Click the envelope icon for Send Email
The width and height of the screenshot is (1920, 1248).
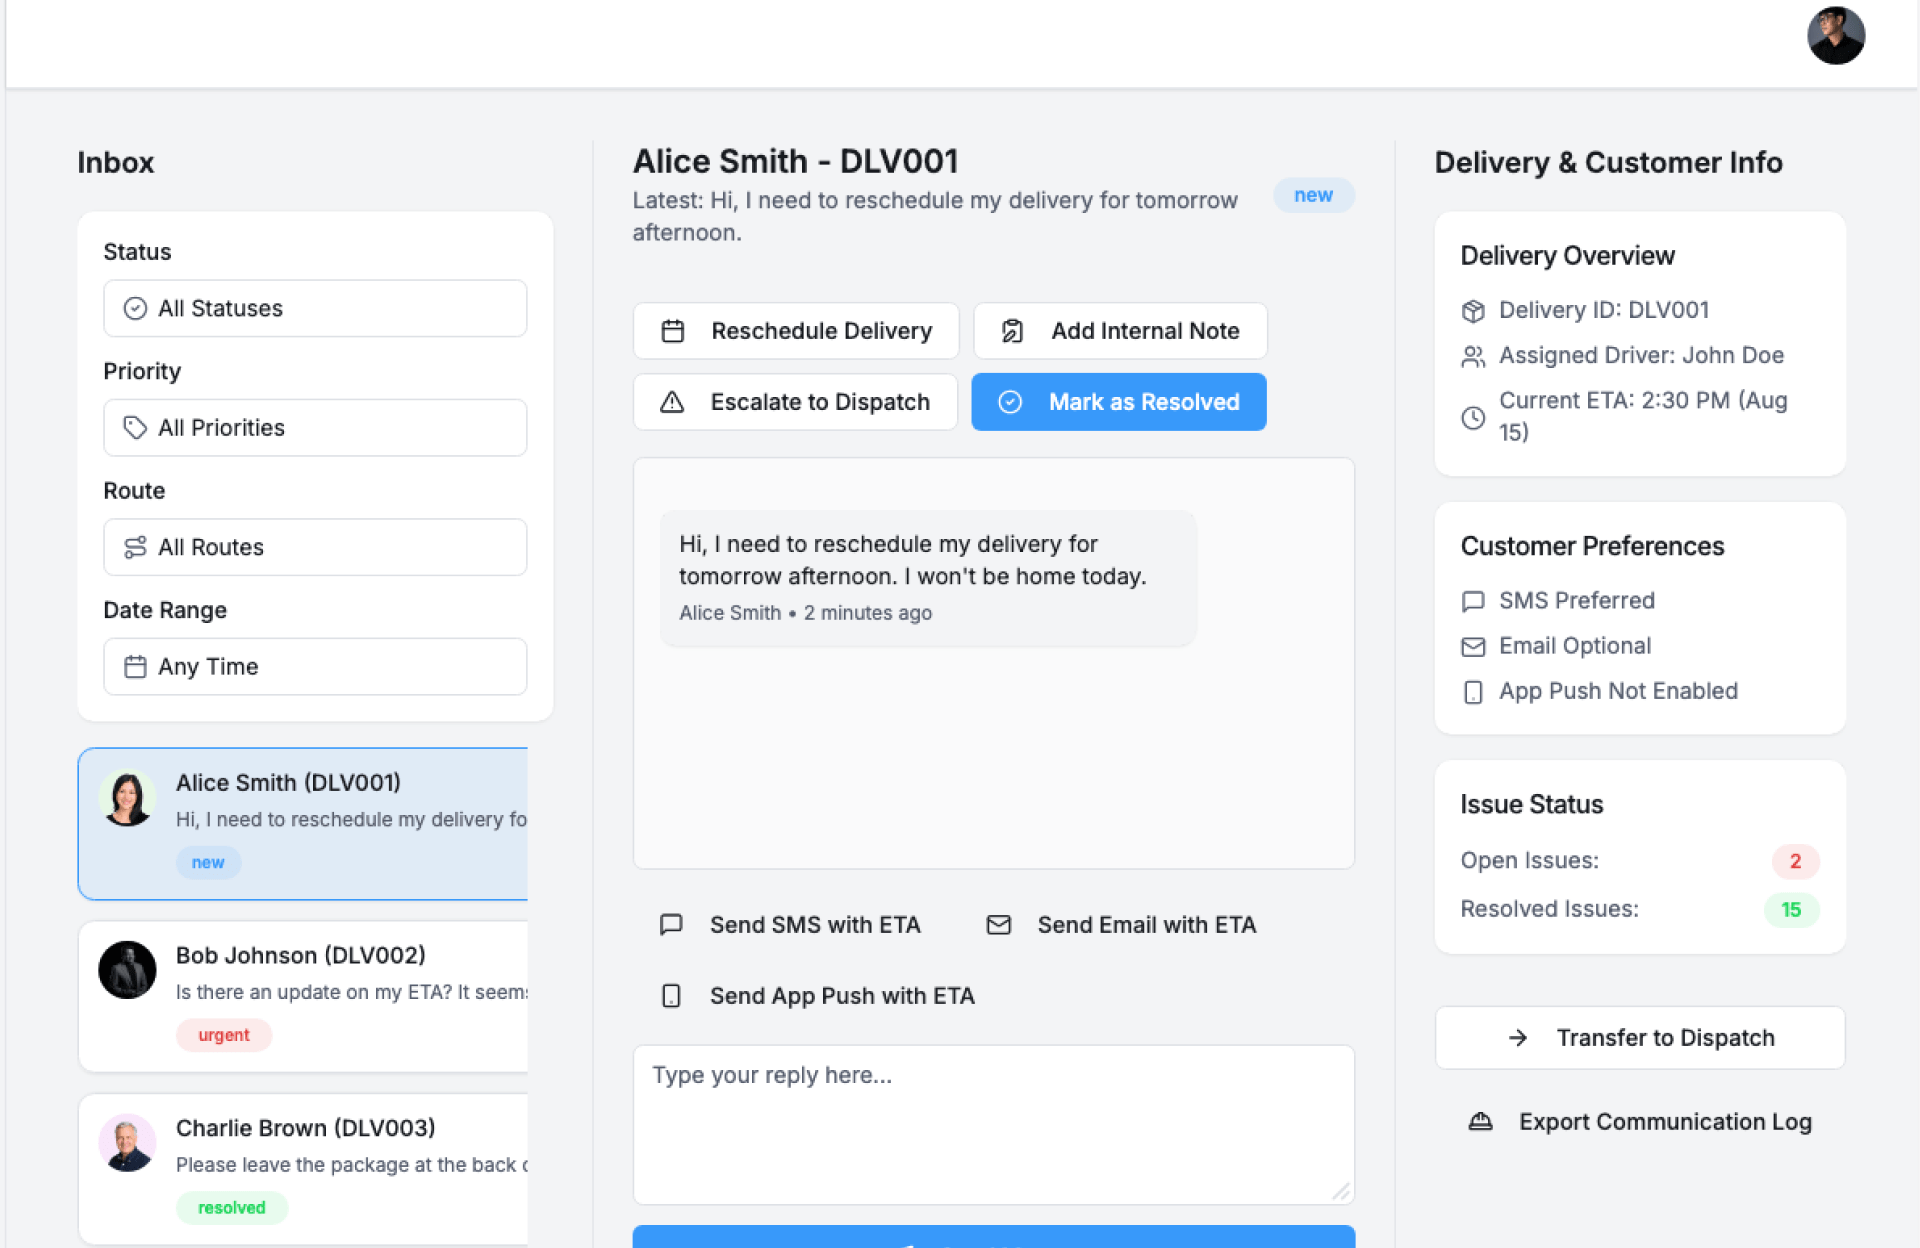[x=998, y=925]
